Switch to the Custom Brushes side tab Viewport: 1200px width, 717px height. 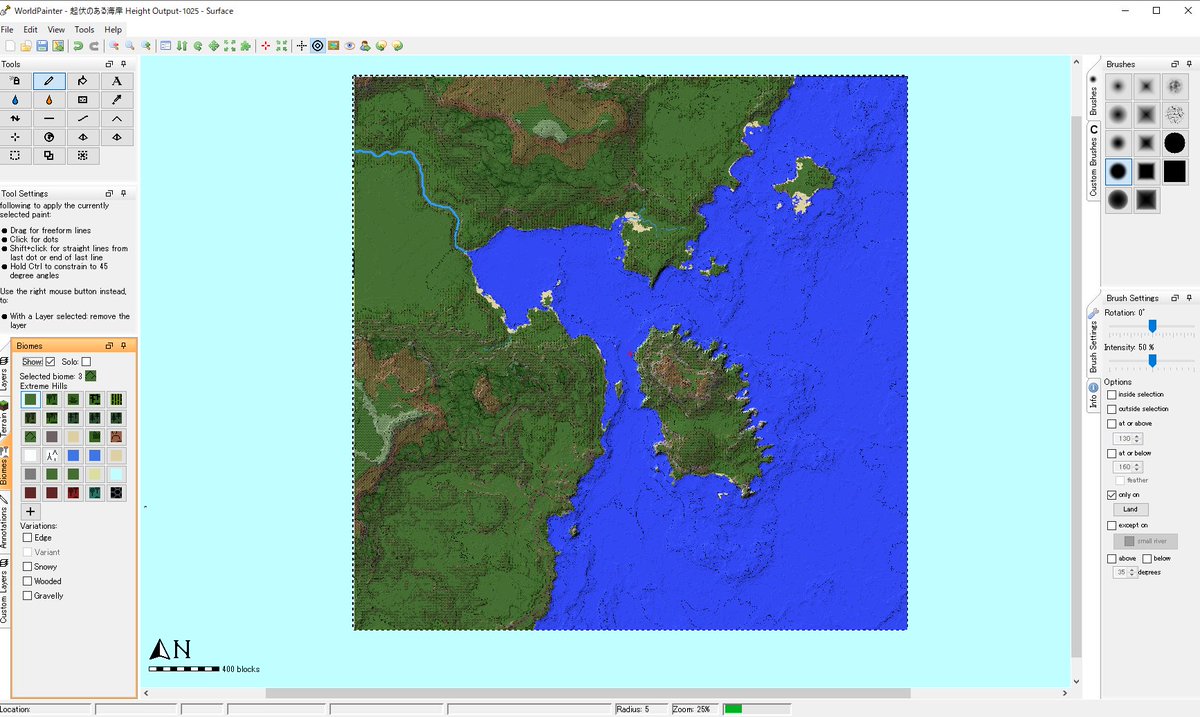point(1093,159)
